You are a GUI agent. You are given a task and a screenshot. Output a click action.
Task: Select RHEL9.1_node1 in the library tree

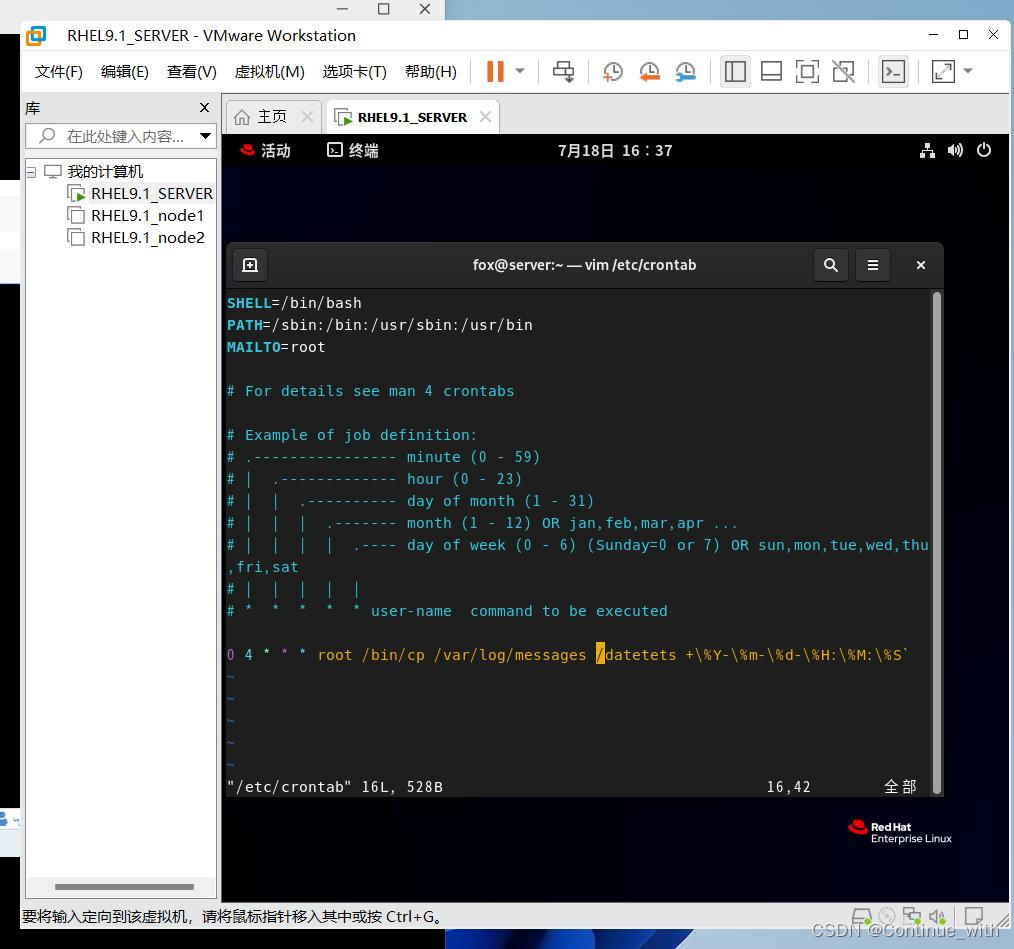[136, 215]
